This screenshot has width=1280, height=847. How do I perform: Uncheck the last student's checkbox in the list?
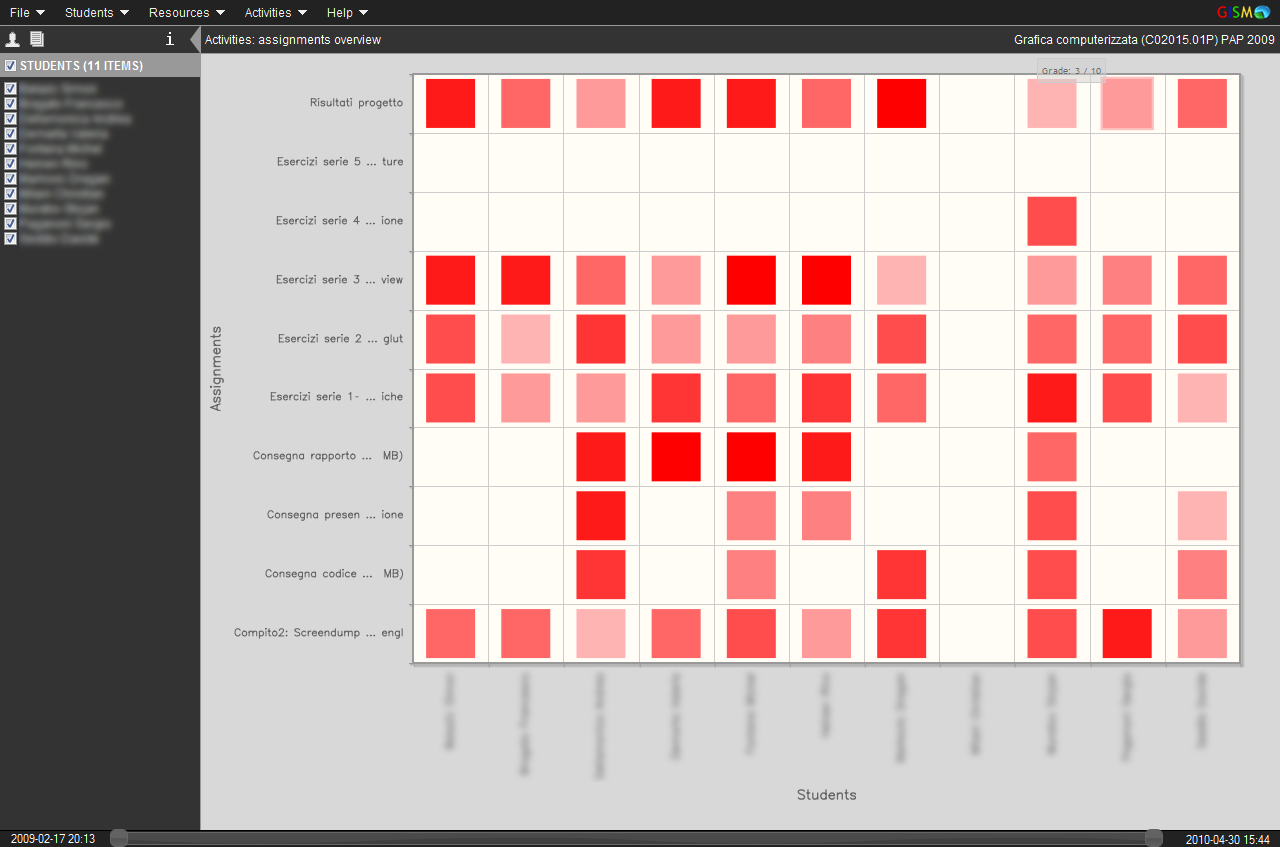coord(10,239)
